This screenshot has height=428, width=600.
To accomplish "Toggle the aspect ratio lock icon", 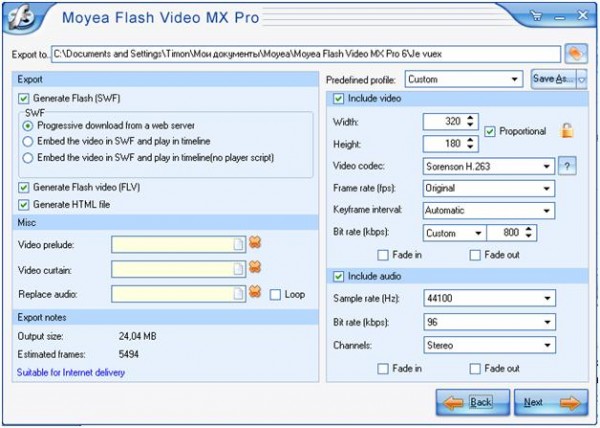I will (567, 131).
